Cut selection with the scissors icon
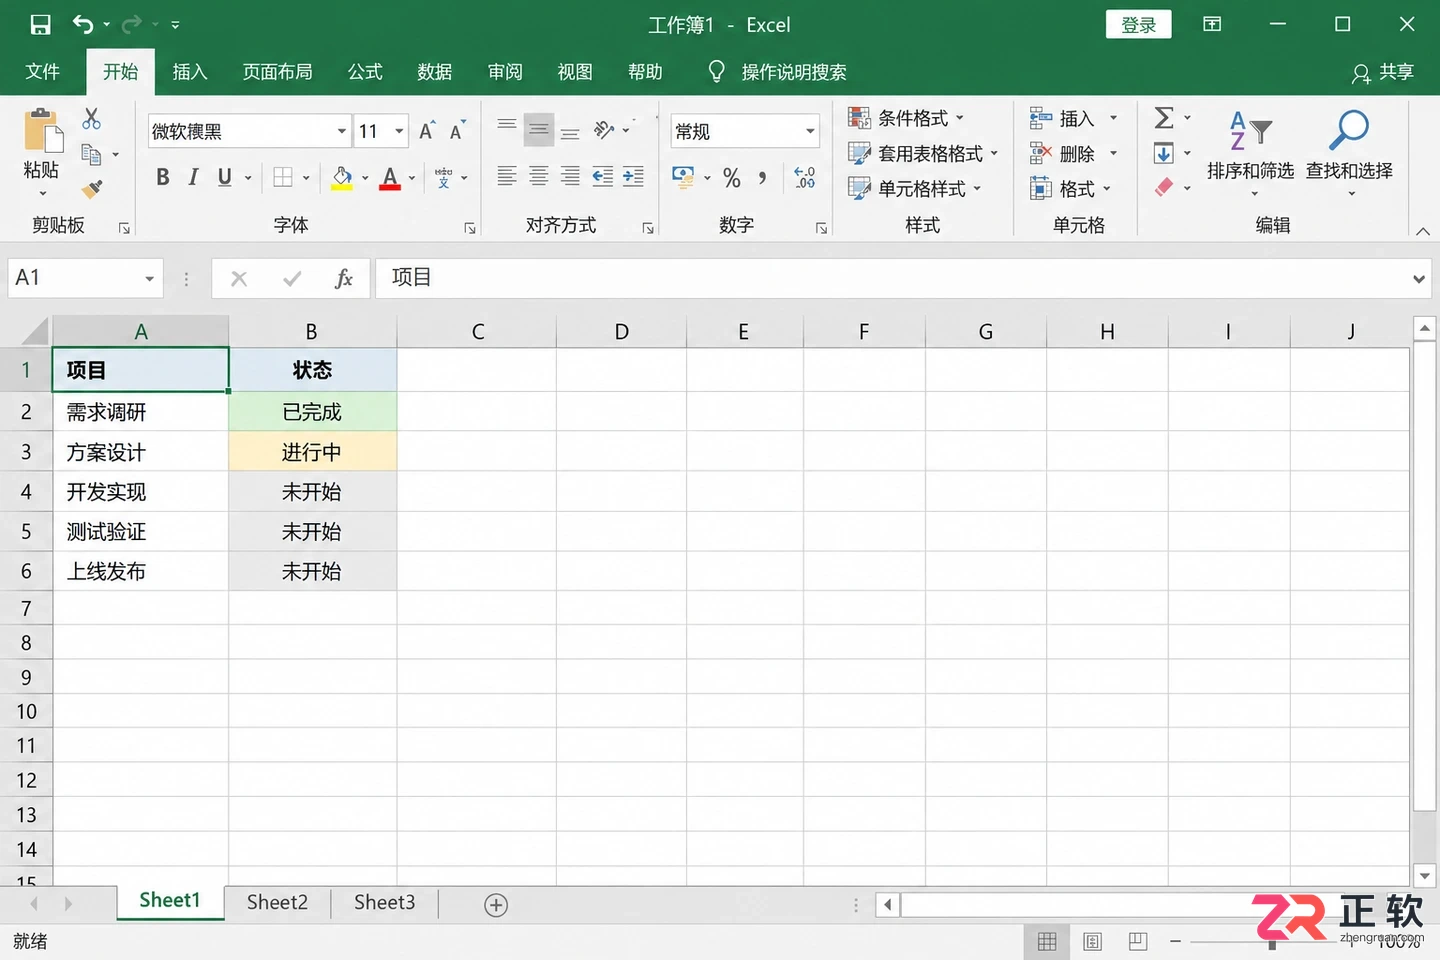 coord(92,119)
